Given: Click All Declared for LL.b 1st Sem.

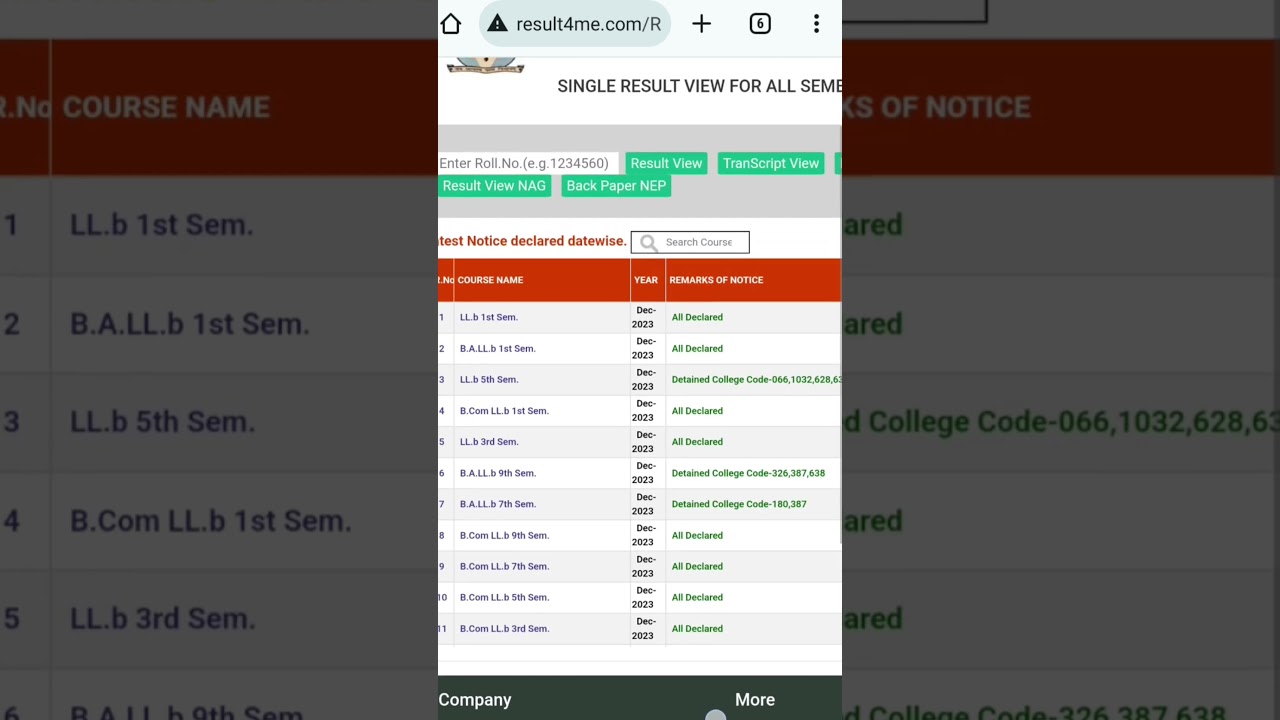Looking at the screenshot, I should pos(697,317).
